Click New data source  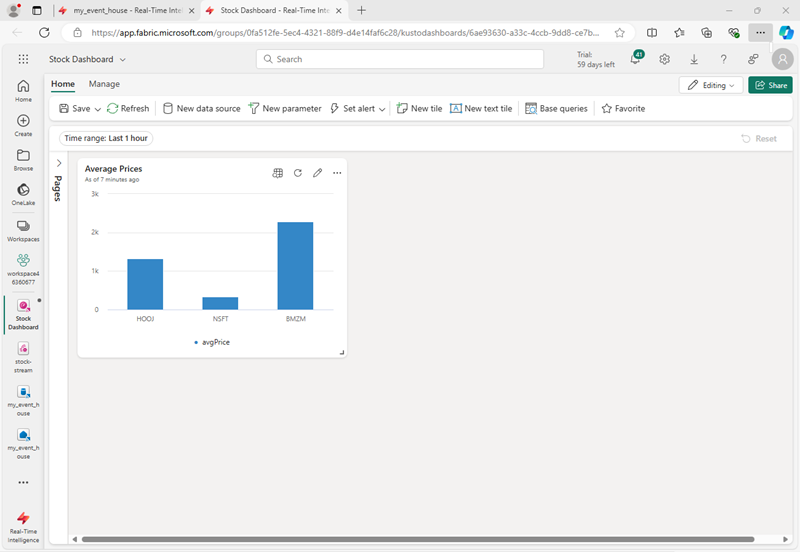tap(202, 109)
